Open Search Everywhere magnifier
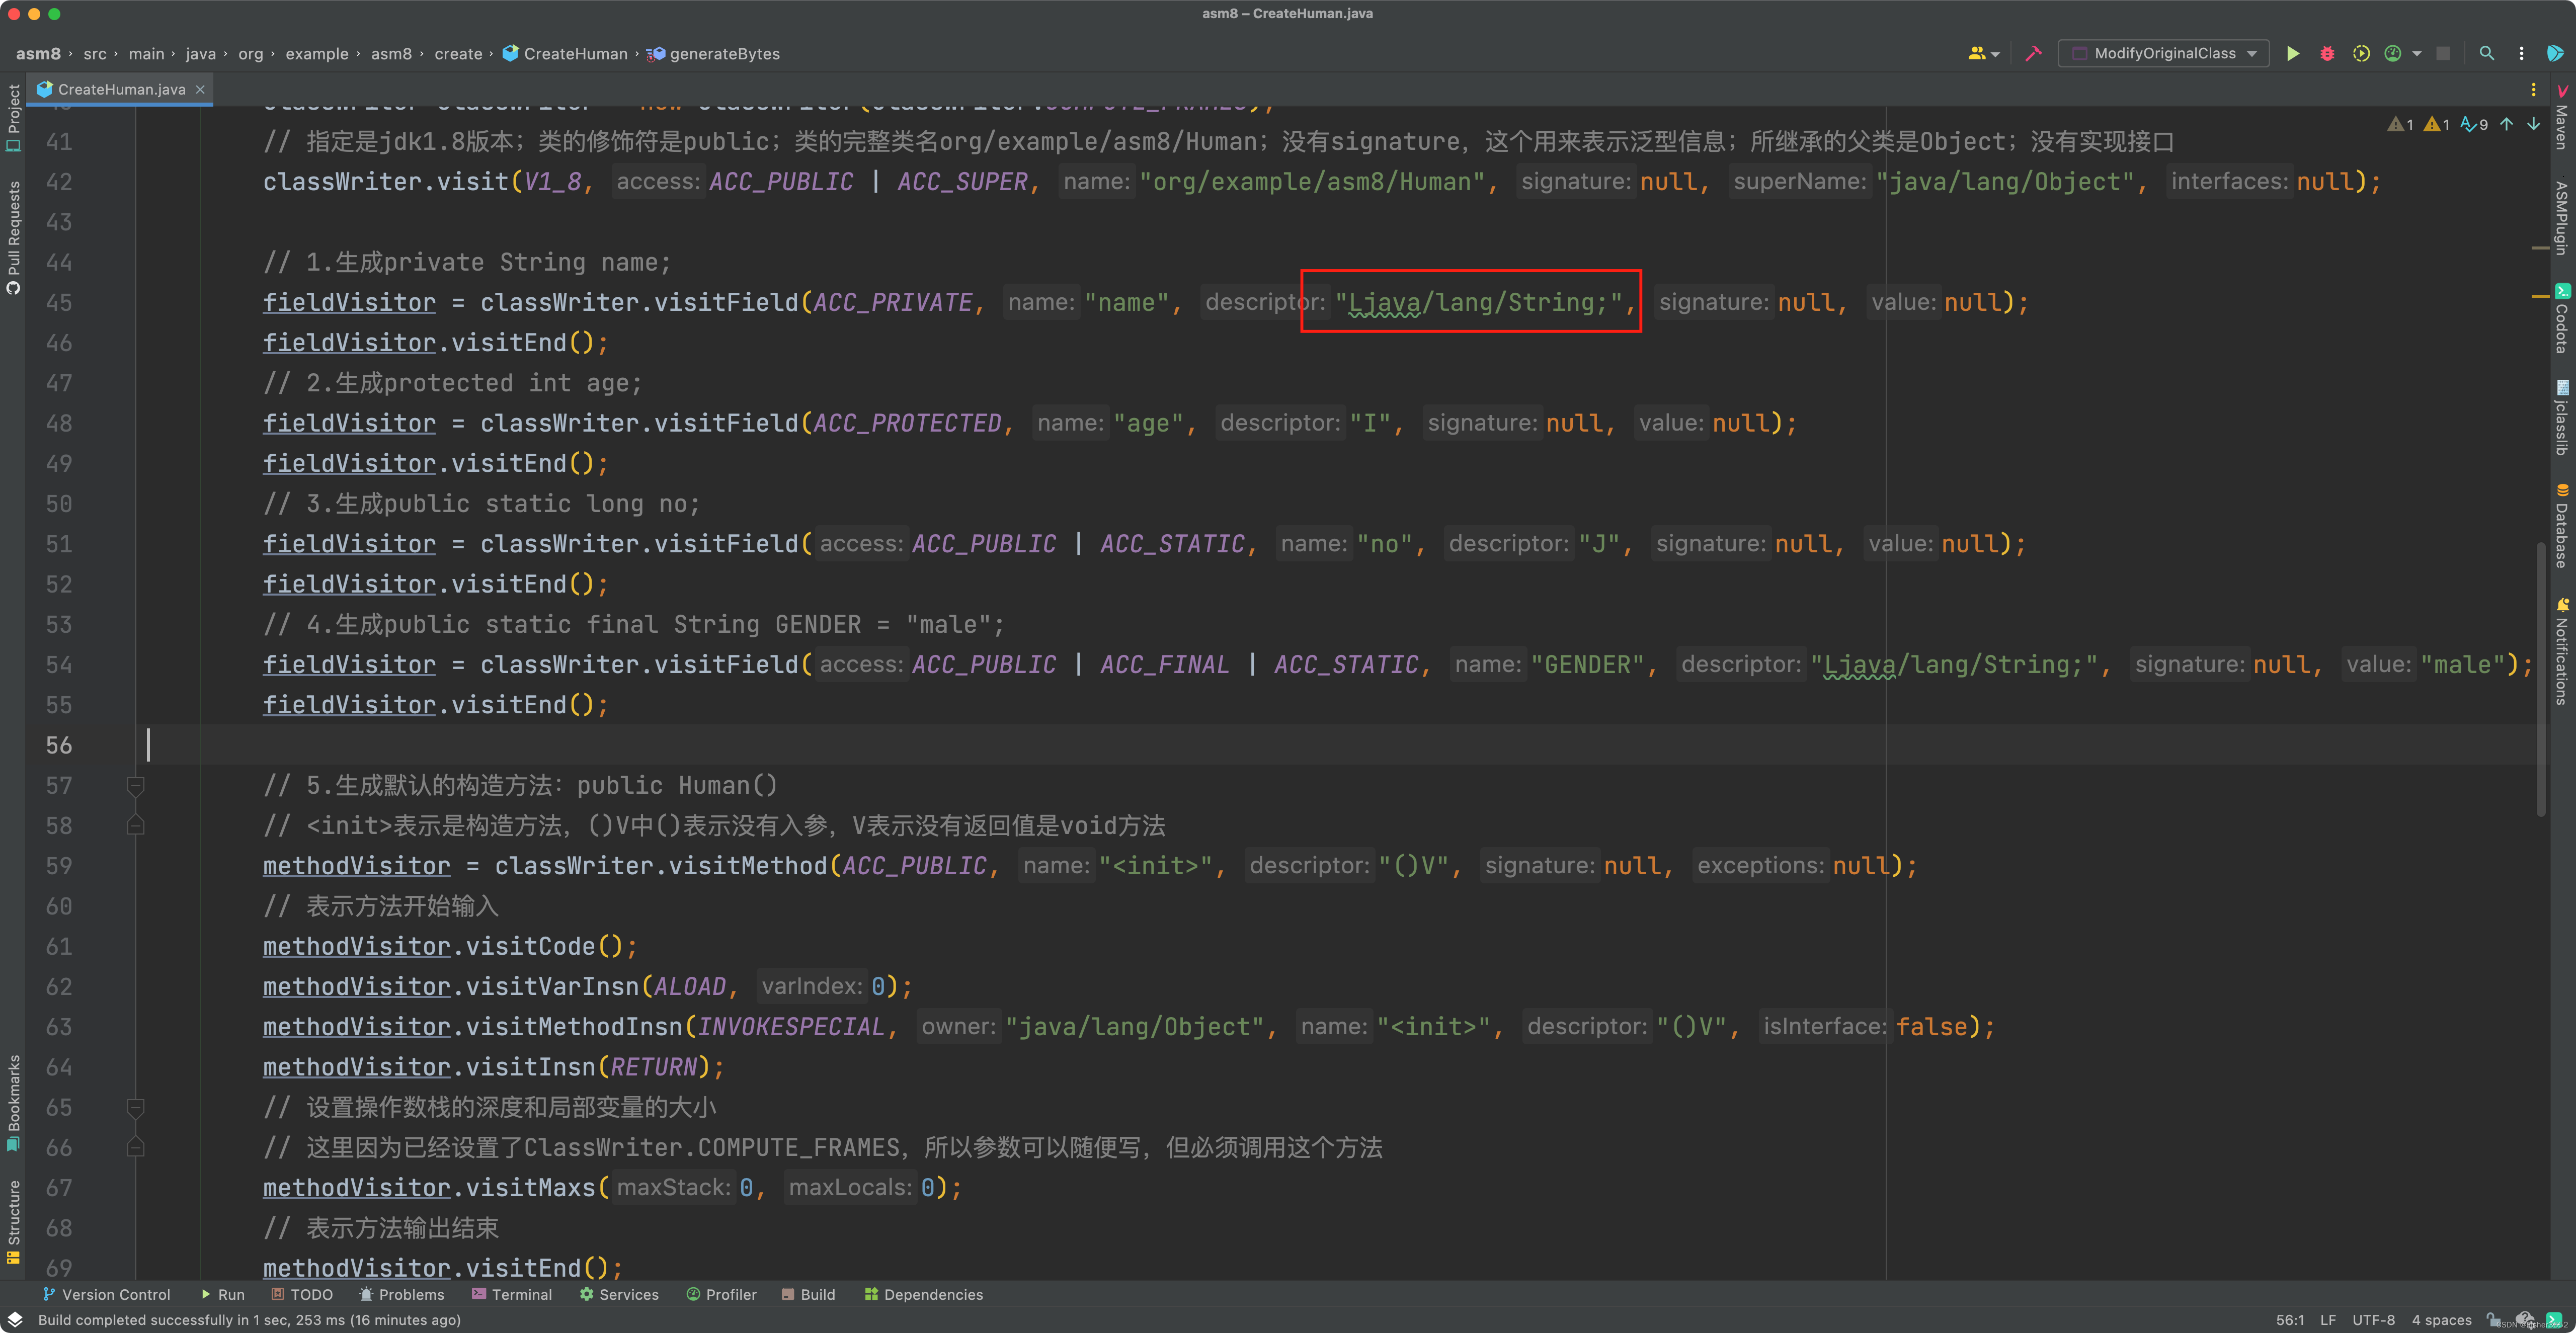Viewport: 2576px width, 1333px height. click(x=2486, y=54)
